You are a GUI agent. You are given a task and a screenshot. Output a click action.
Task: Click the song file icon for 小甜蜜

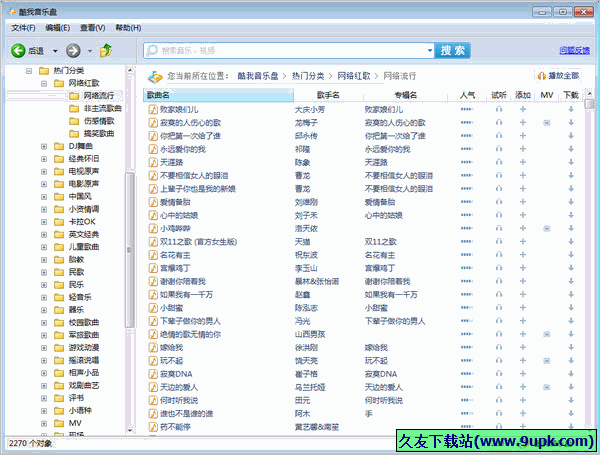pyautogui.click(x=153, y=308)
